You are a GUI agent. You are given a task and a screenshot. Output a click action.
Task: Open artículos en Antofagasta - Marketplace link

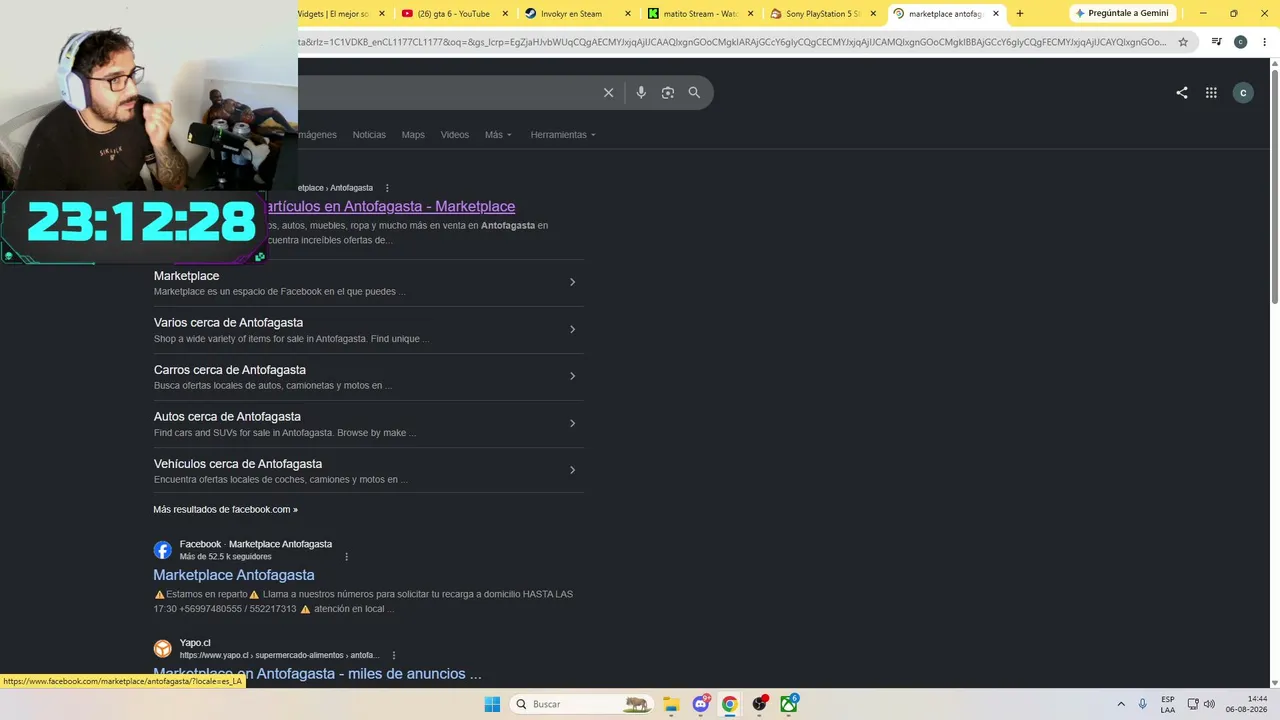391,206
